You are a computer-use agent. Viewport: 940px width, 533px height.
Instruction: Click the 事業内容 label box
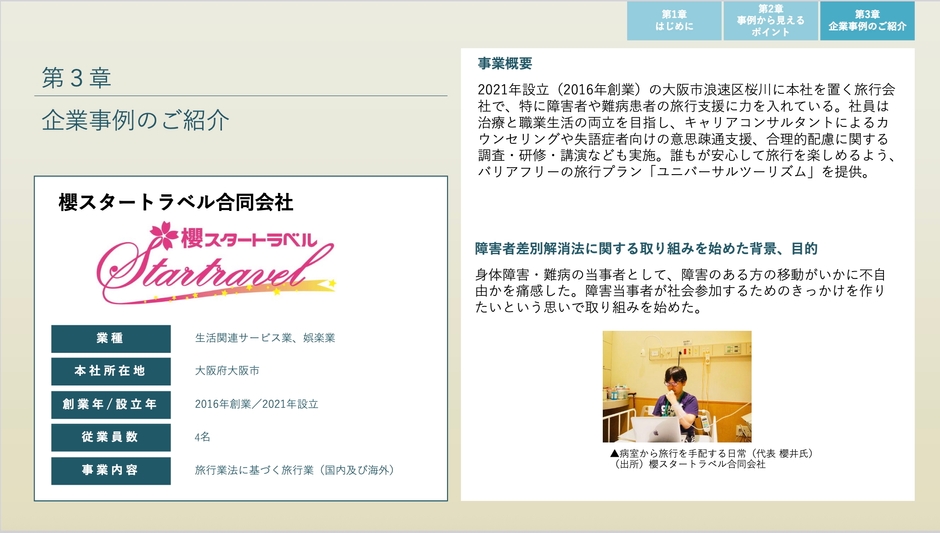click(x=111, y=471)
